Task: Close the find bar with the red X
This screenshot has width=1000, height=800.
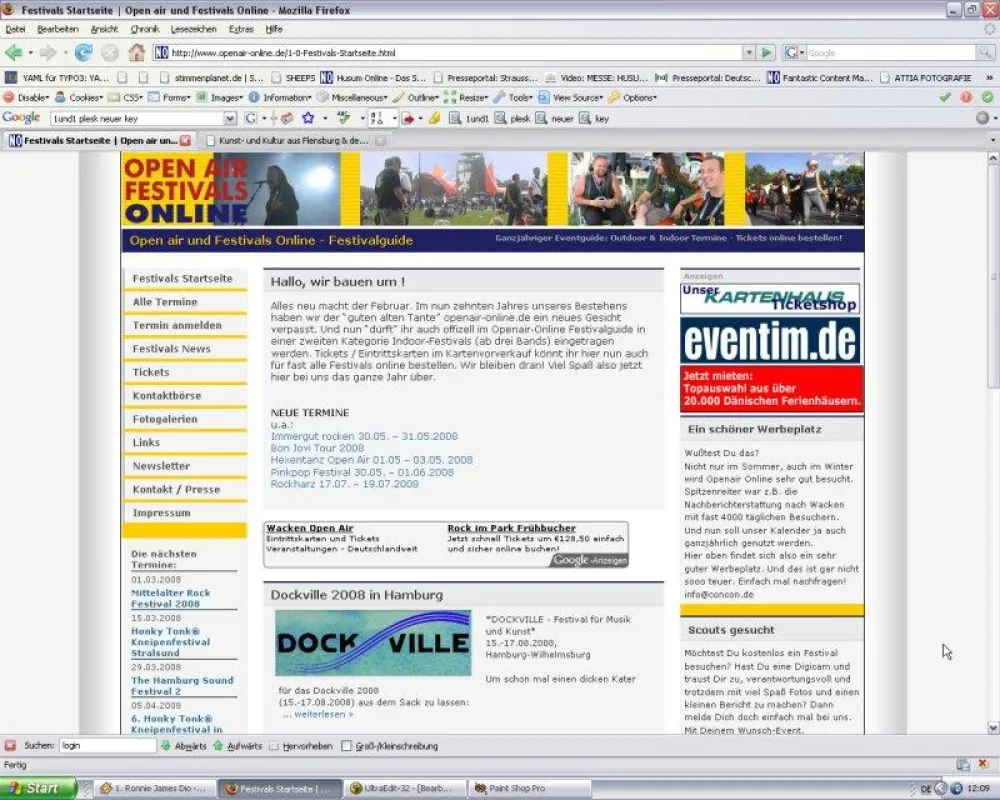Action: click(x=10, y=745)
